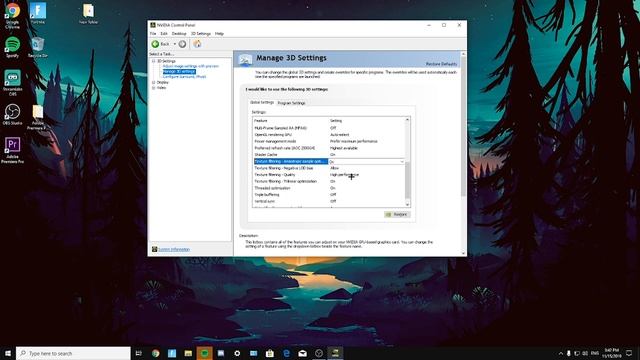Select the Triple buffering row
Screen dimensions: 640x360
pyautogui.click(x=329, y=195)
